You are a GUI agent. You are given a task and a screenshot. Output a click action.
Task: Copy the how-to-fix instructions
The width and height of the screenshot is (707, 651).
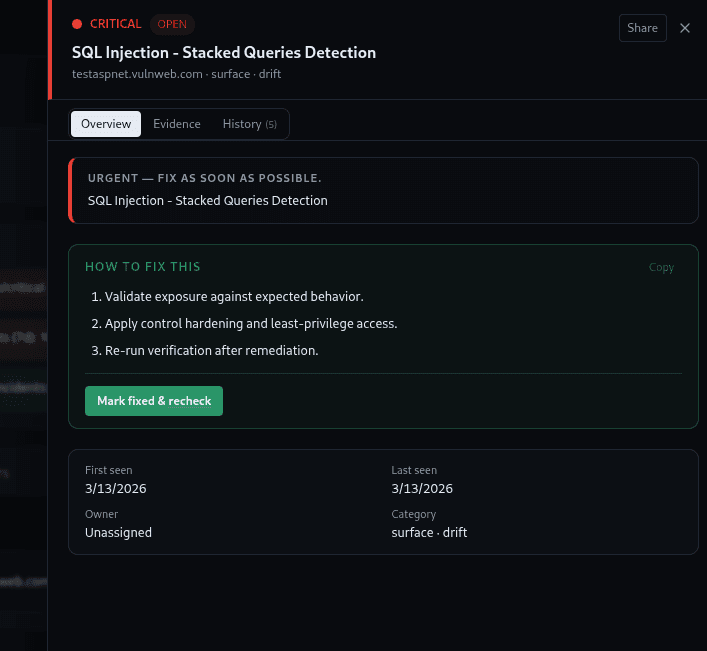tap(661, 267)
